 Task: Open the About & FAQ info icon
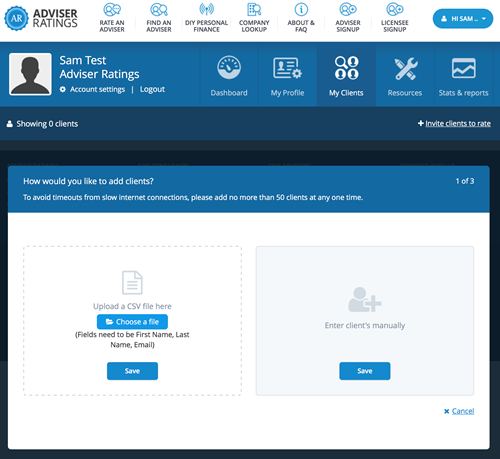301,9
